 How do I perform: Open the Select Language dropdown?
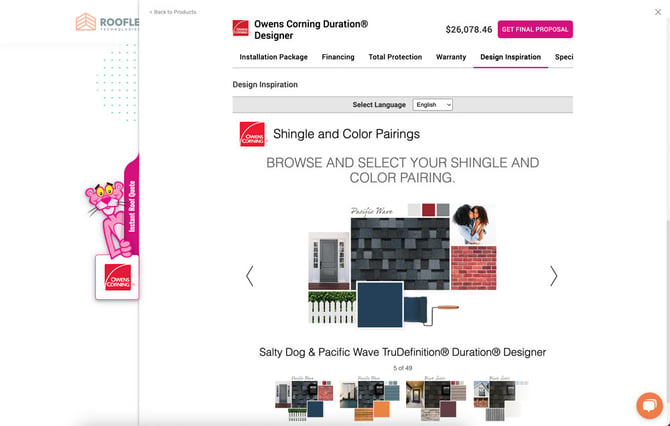(432, 105)
